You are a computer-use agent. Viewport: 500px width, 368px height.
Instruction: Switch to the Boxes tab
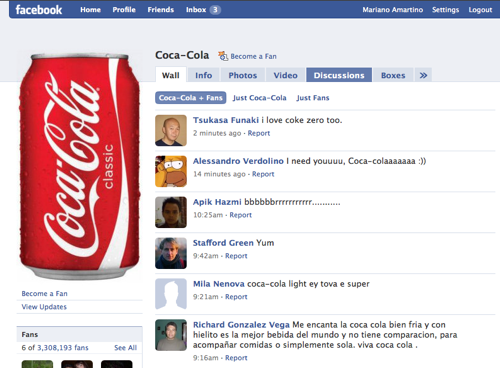(x=393, y=75)
